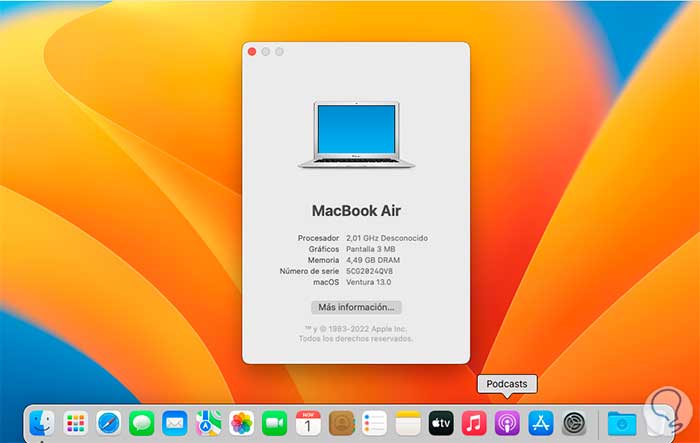
Task: Click the Número de serie label
Action: tap(309, 271)
